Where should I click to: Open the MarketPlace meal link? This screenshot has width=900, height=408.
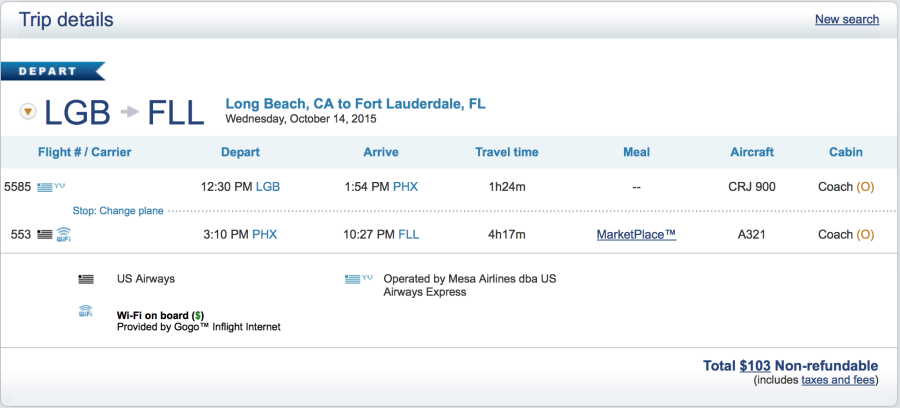636,235
